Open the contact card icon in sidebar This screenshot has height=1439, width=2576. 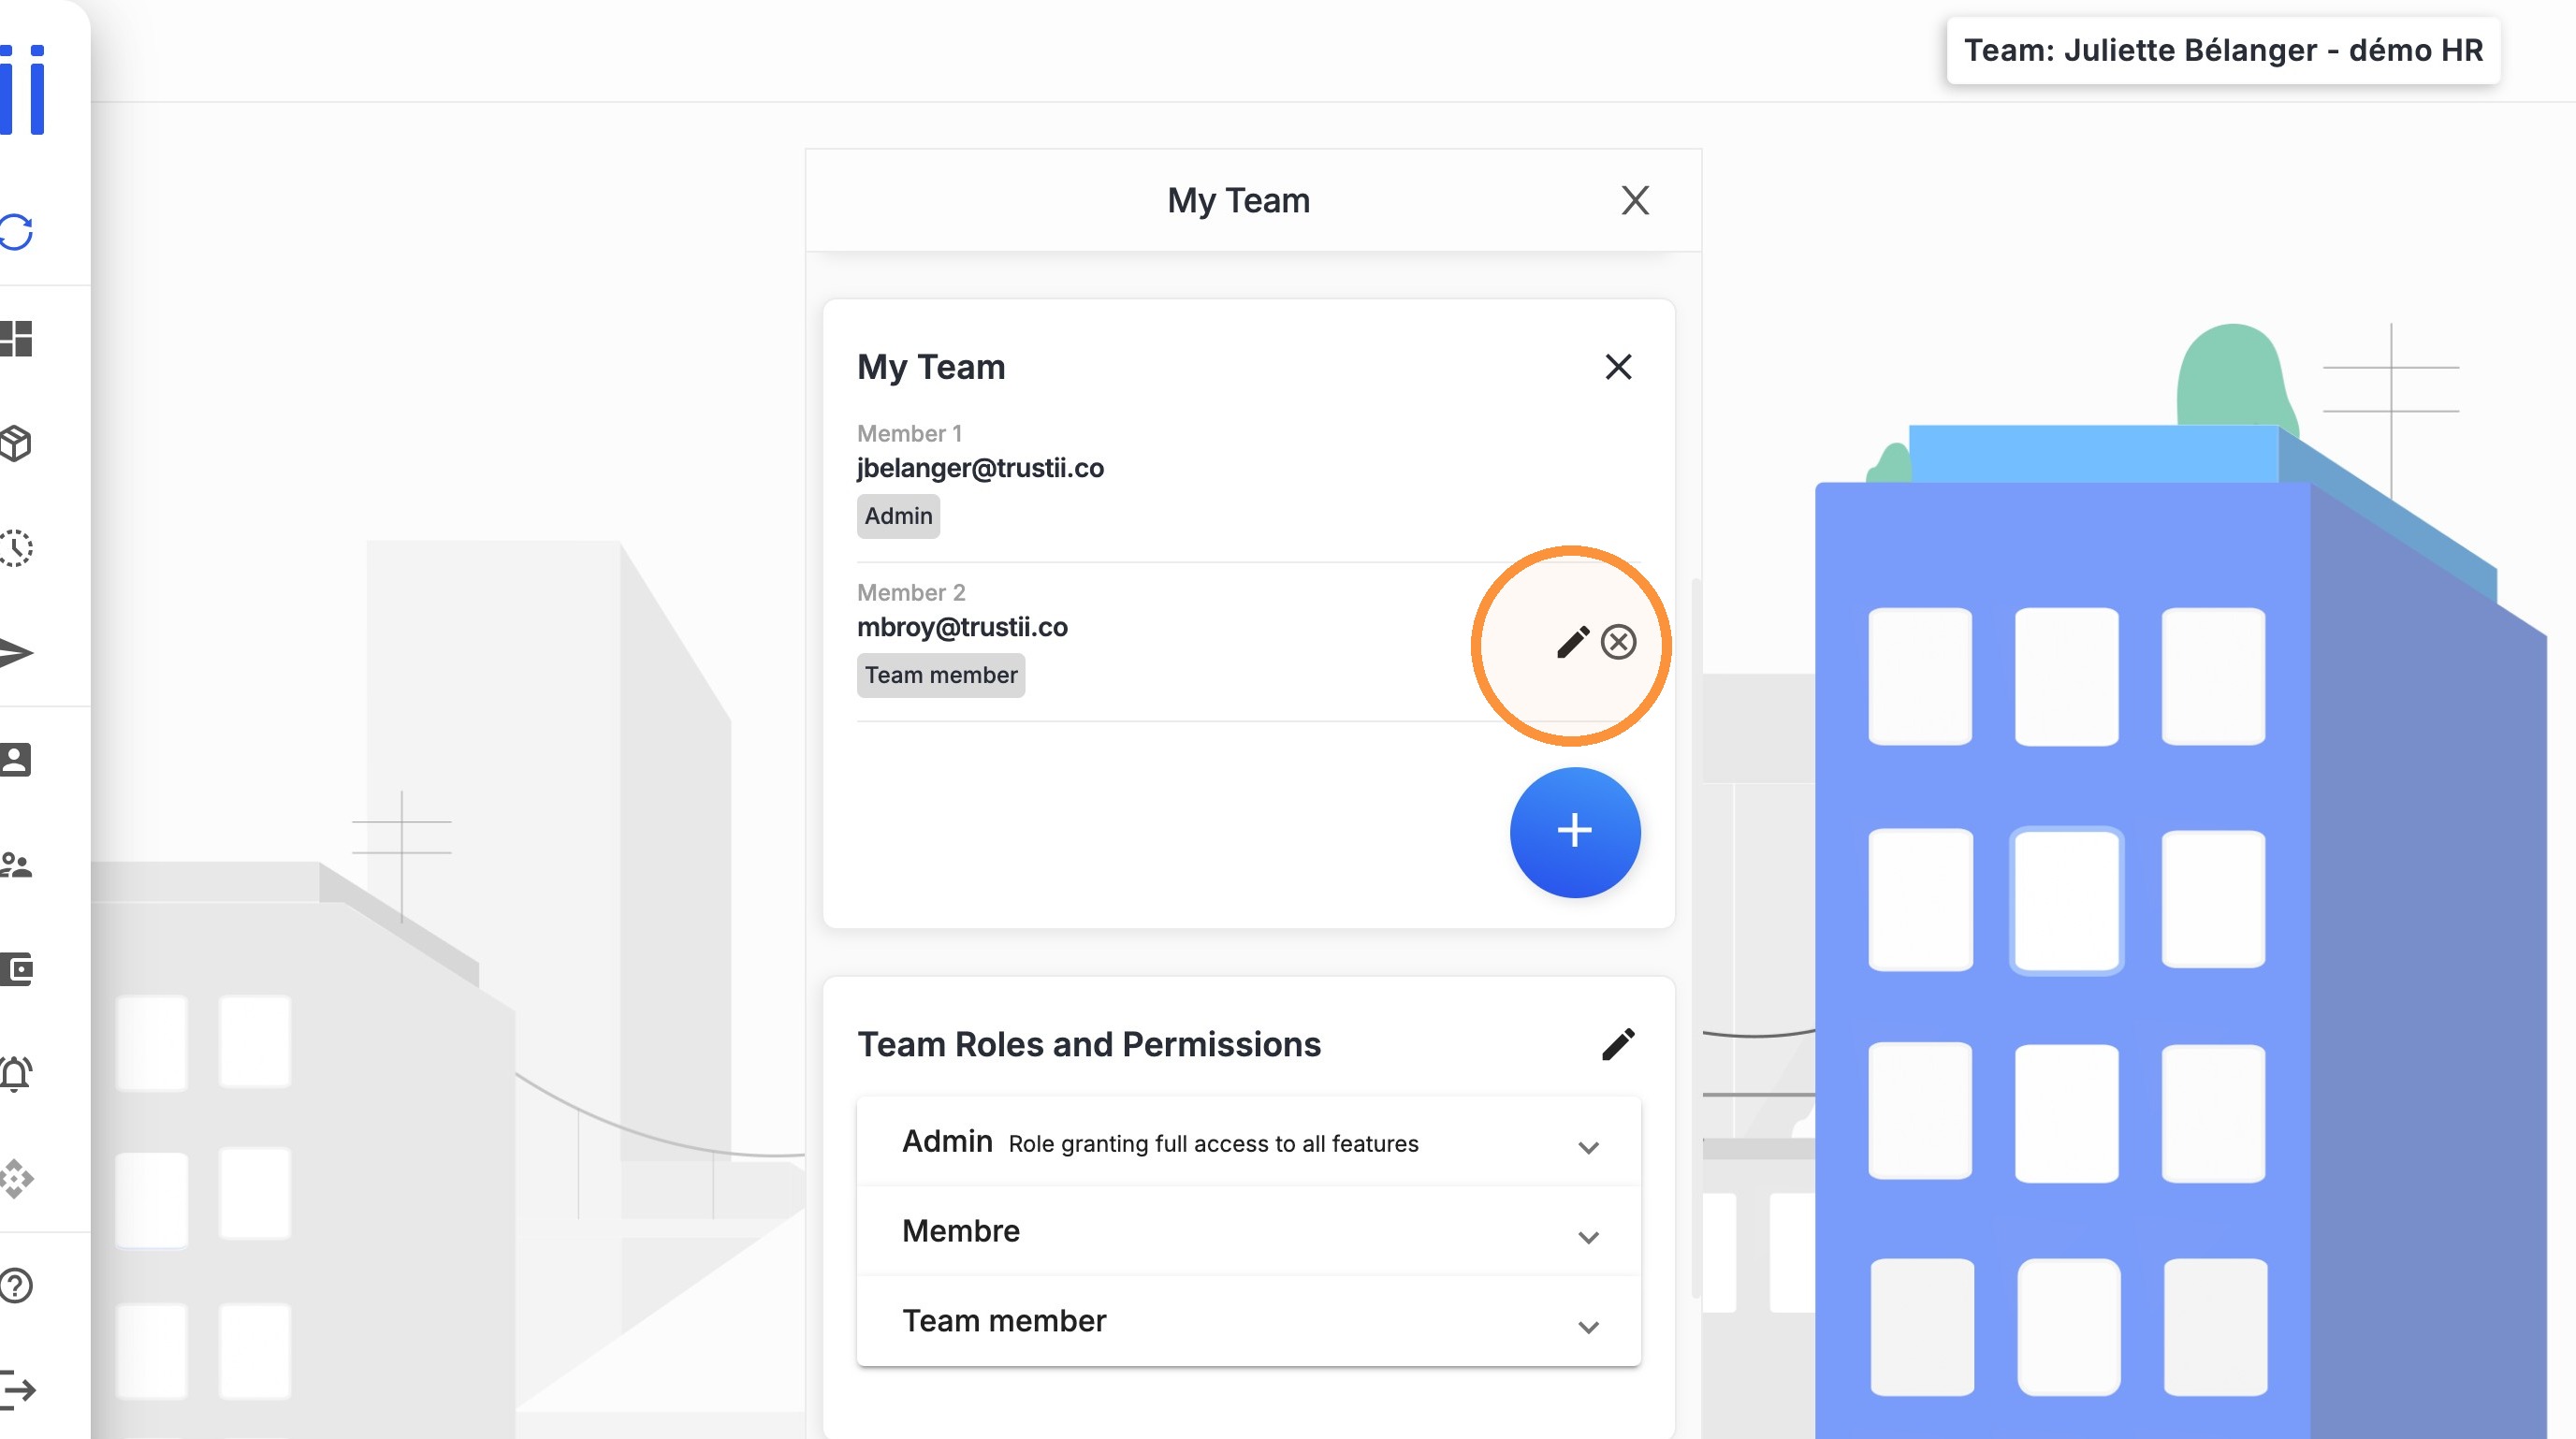click(16, 759)
